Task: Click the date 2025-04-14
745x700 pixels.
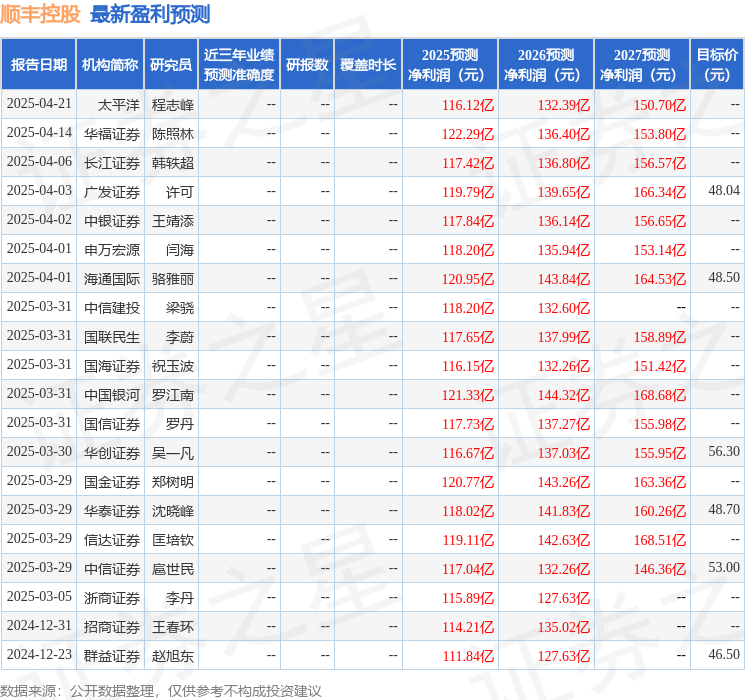Action: pyautogui.click(x=39, y=133)
